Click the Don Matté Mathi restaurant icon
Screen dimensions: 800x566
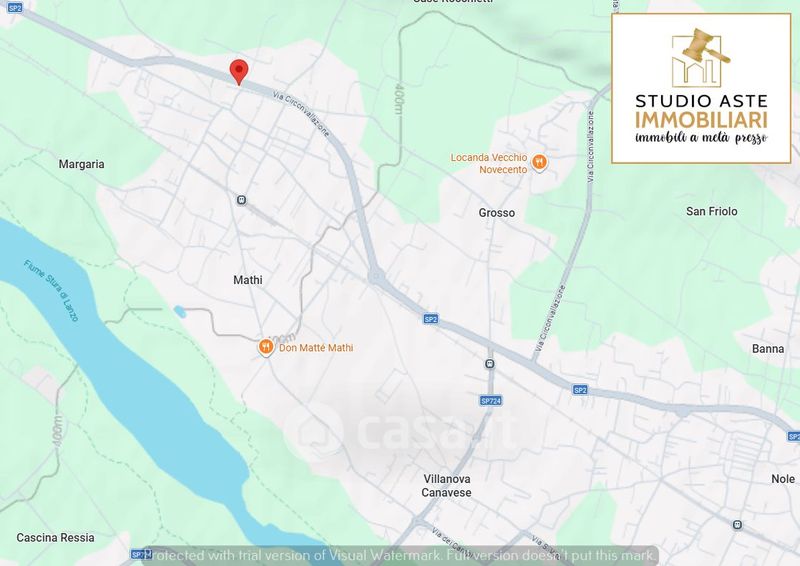[x=265, y=348]
